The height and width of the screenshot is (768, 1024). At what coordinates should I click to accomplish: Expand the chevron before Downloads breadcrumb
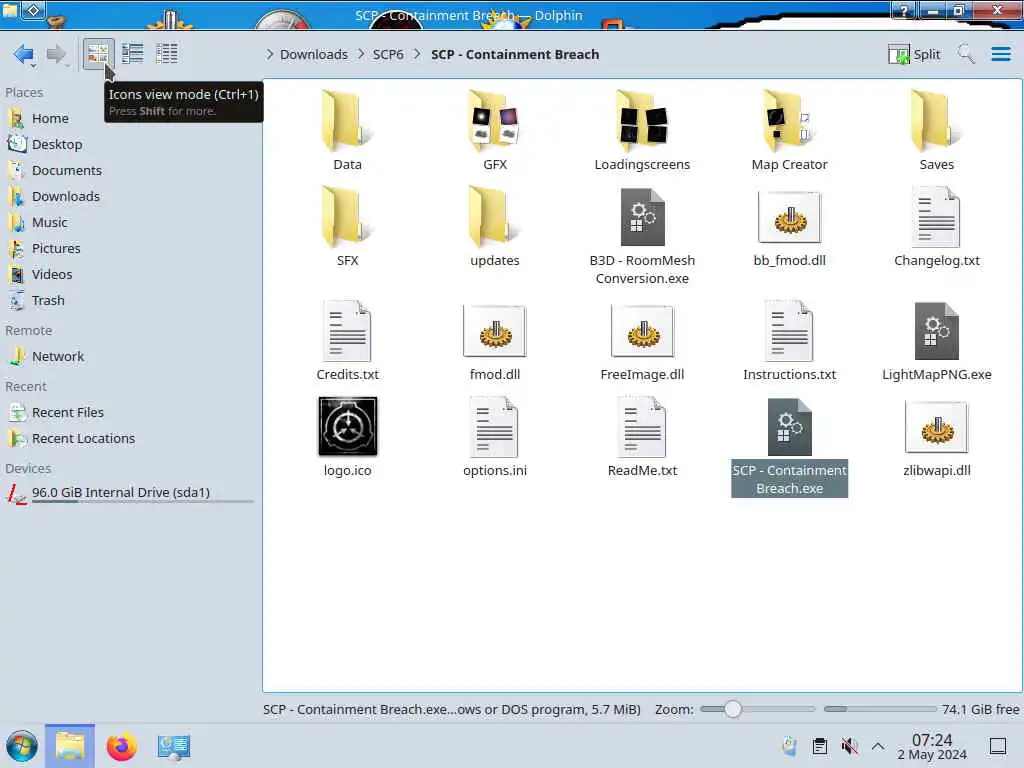click(270, 54)
